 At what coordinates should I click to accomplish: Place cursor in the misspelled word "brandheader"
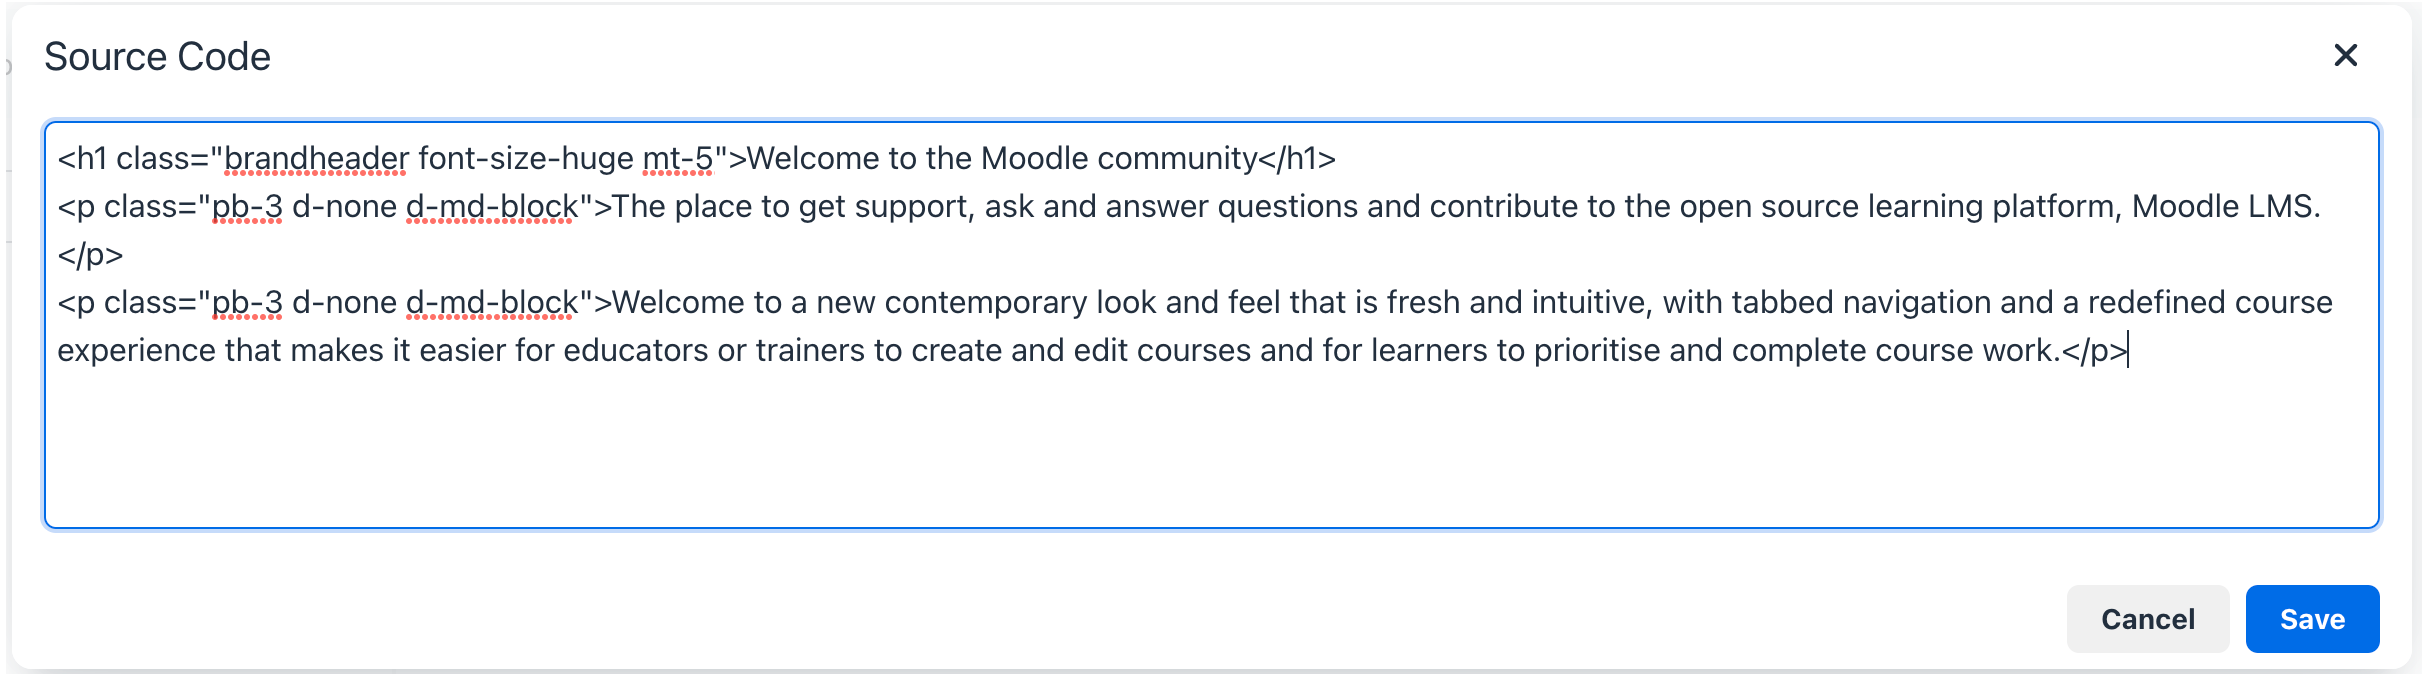tap(316, 158)
